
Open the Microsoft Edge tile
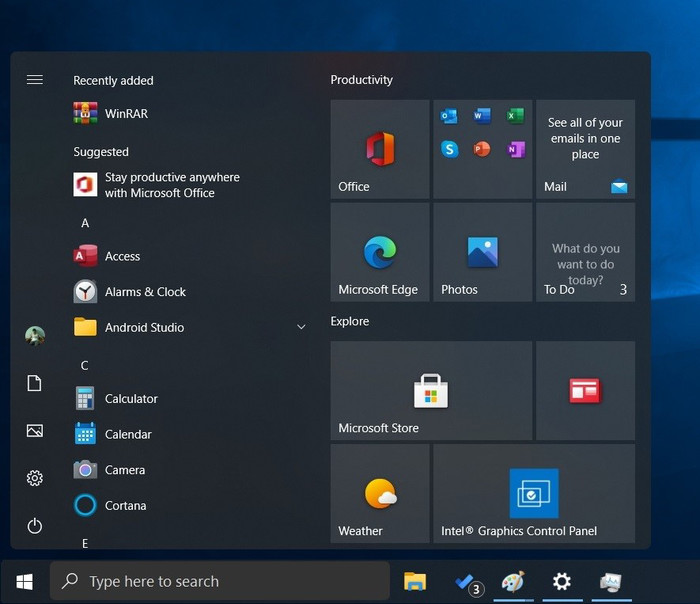[380, 252]
